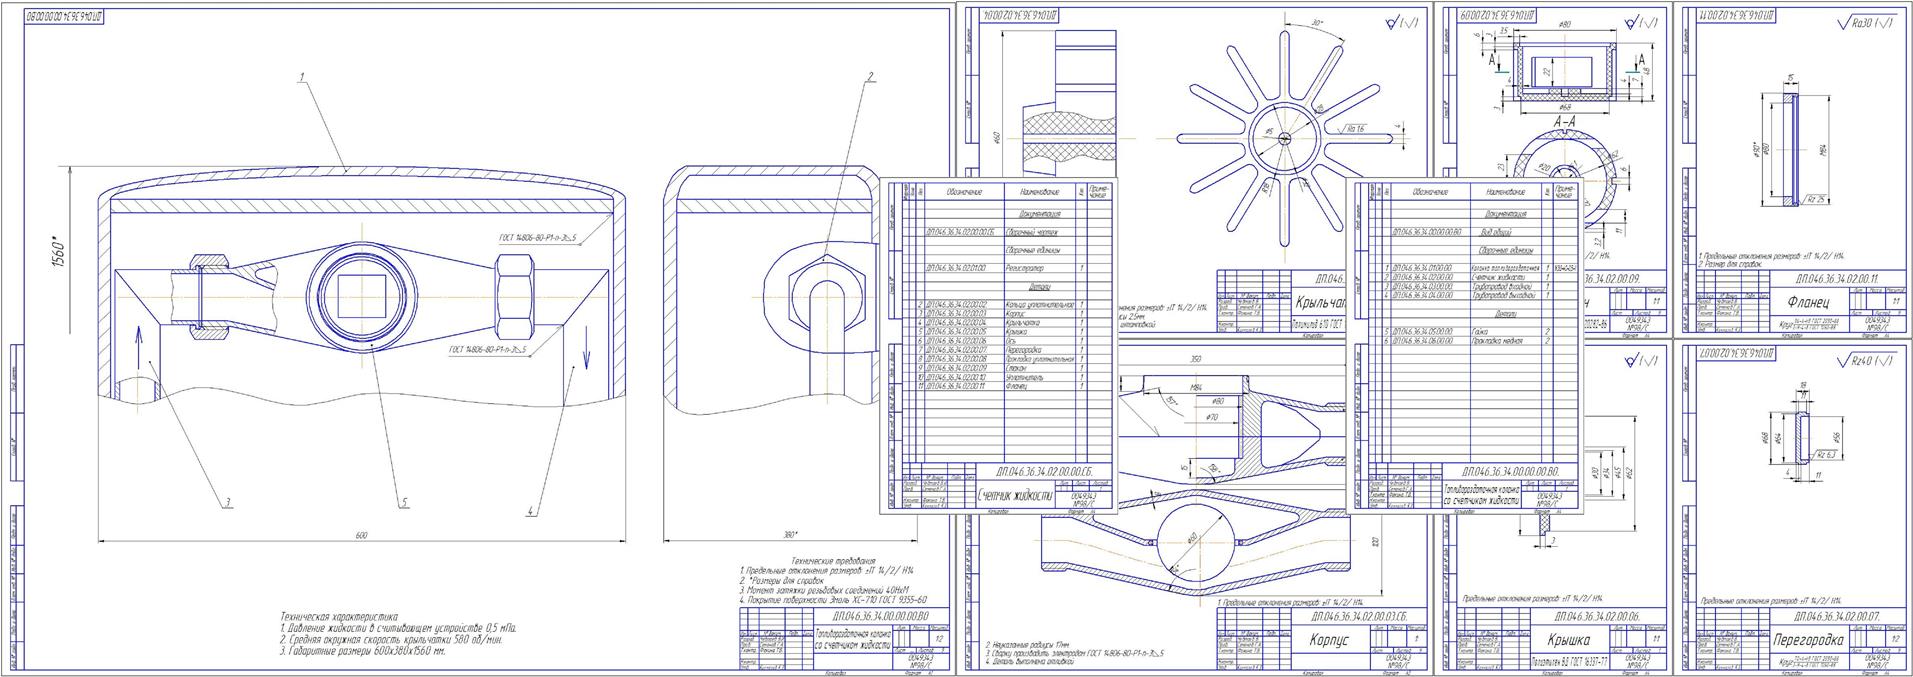
Task: Click the '380*' dimension under side view
Action: click(790, 536)
